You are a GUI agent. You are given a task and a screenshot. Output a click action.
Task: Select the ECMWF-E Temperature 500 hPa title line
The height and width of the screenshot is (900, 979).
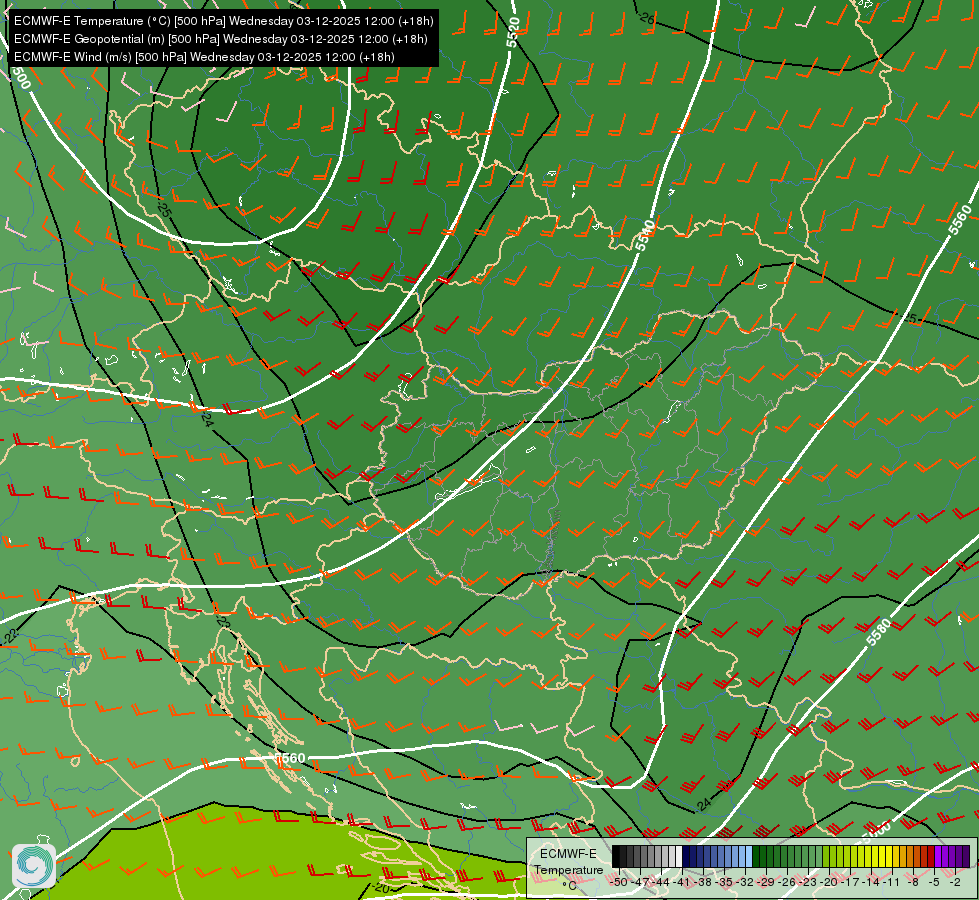(x=224, y=21)
